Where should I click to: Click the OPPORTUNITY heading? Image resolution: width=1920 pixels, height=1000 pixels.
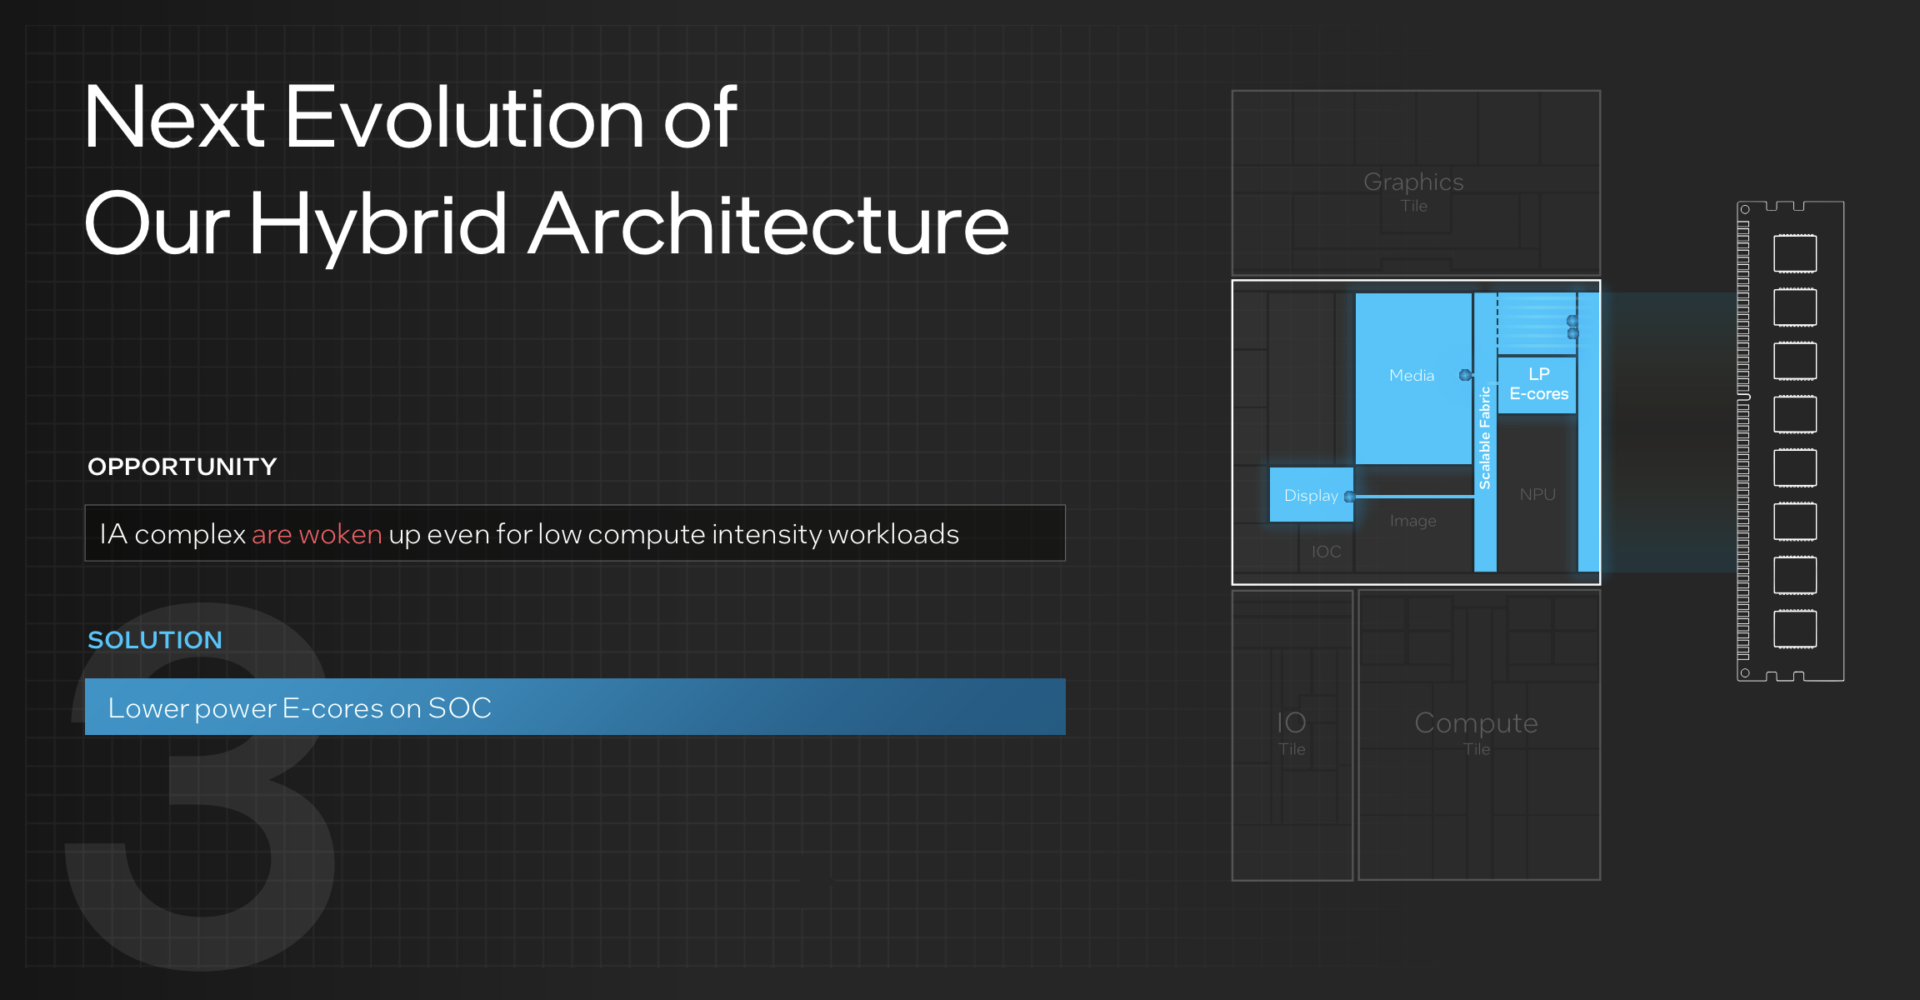pyautogui.click(x=182, y=467)
